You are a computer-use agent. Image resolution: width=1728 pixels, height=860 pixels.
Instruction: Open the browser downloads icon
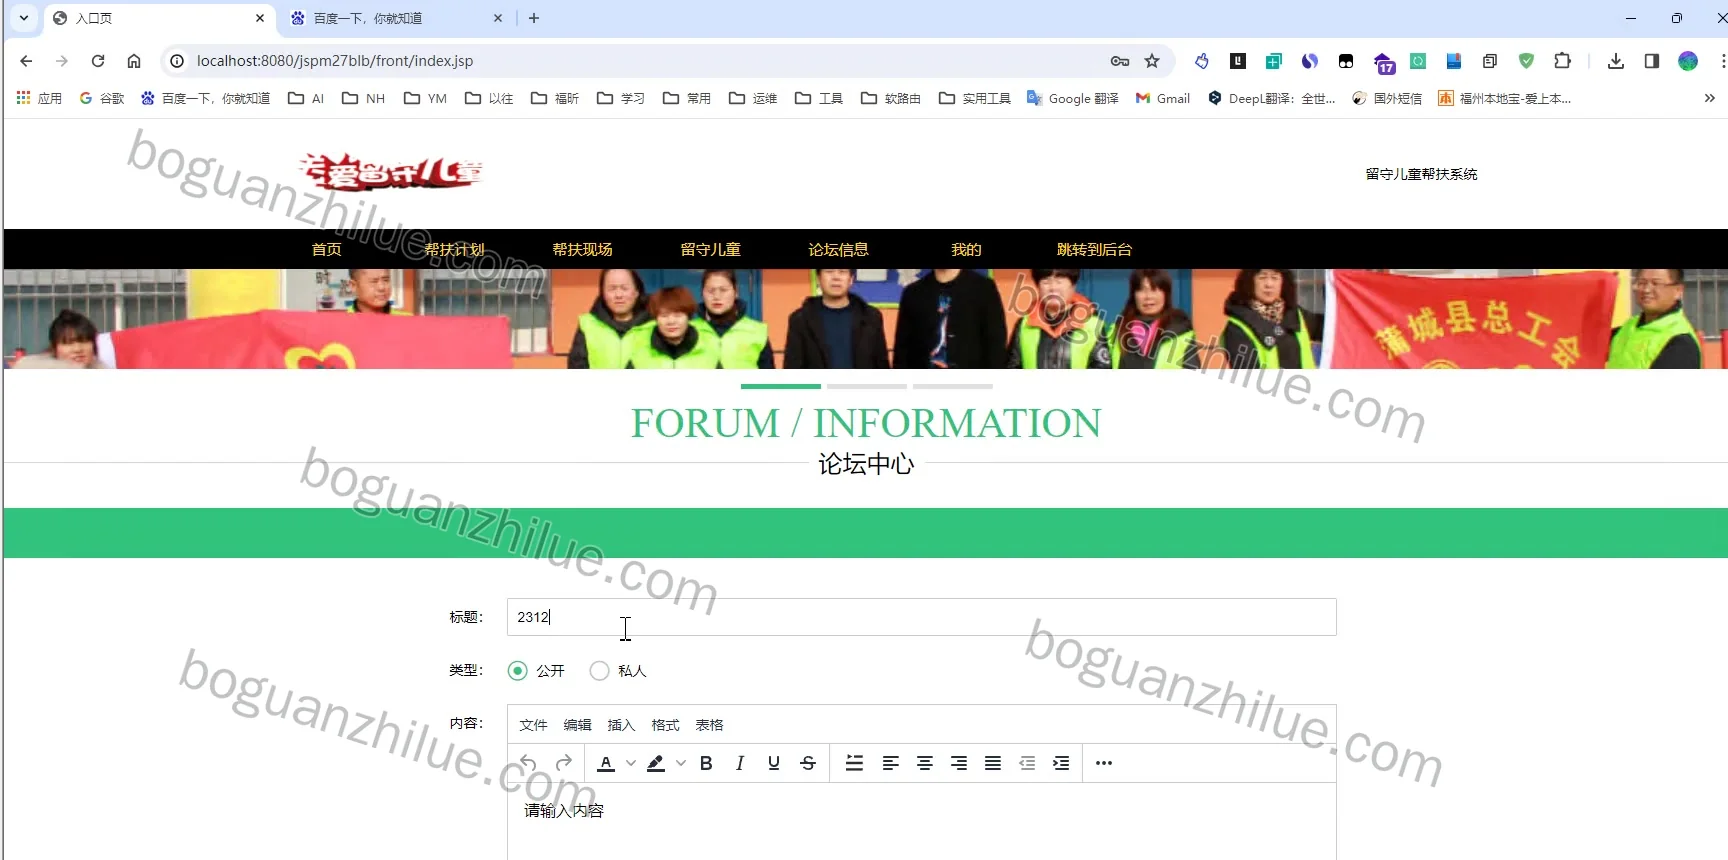[x=1616, y=61]
